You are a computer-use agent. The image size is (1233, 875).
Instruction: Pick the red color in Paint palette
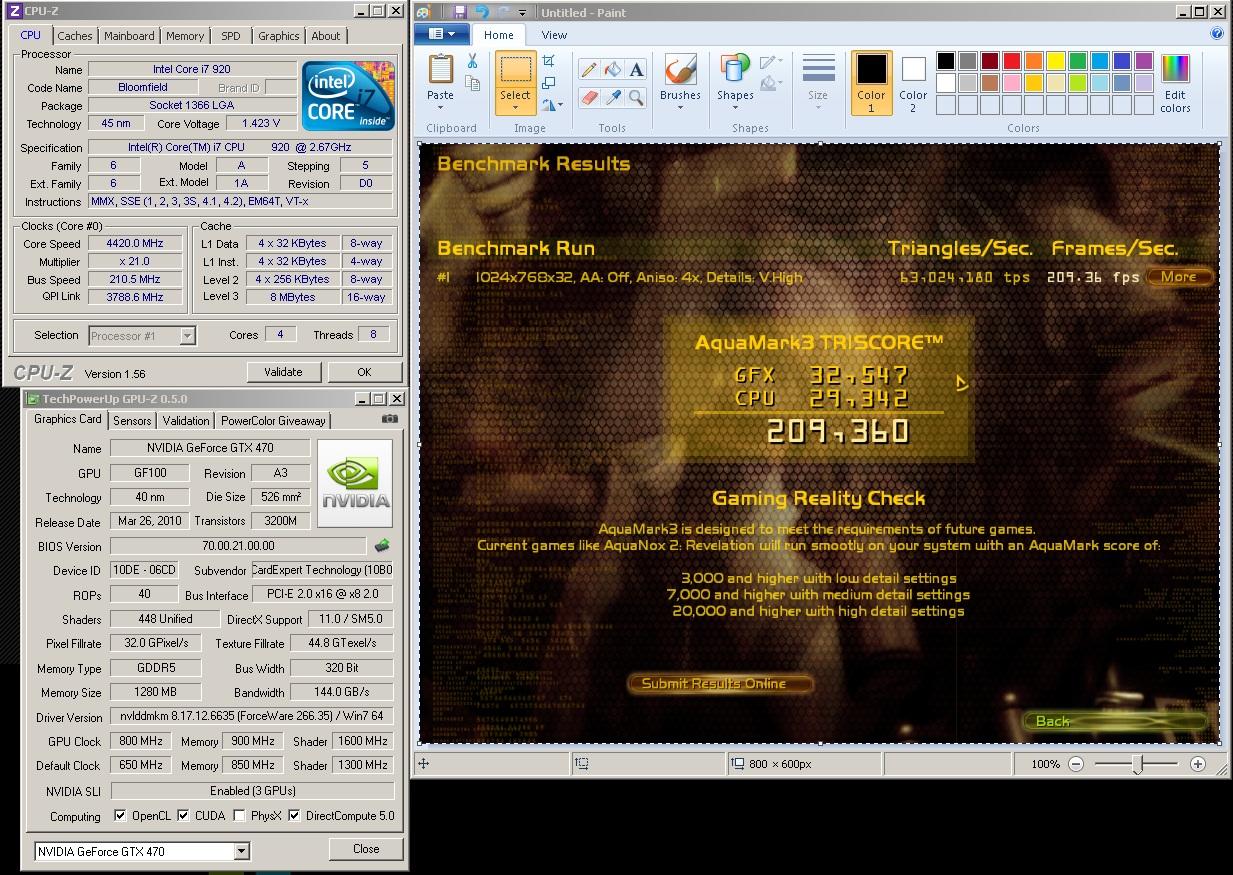(1012, 61)
